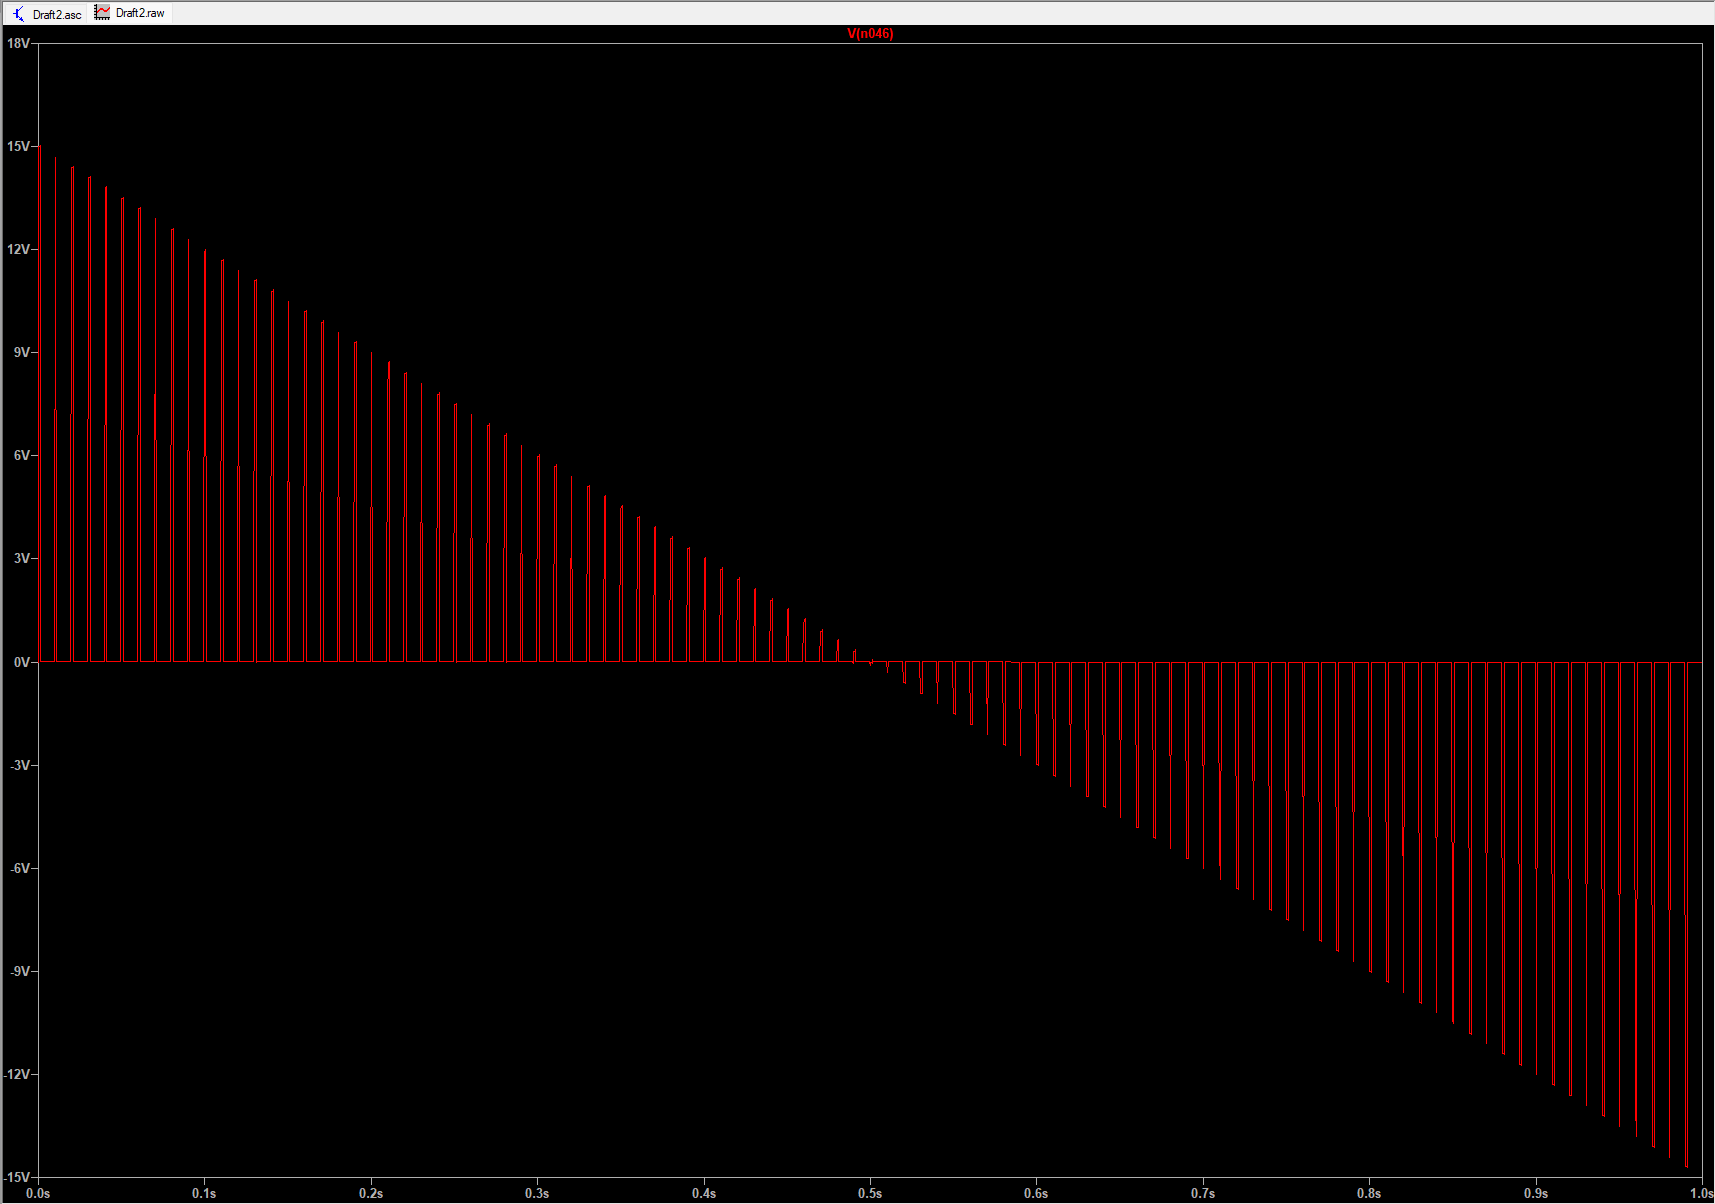Click the -15V label at axis bottom
This screenshot has height=1204, width=1715.
(x=17, y=1177)
